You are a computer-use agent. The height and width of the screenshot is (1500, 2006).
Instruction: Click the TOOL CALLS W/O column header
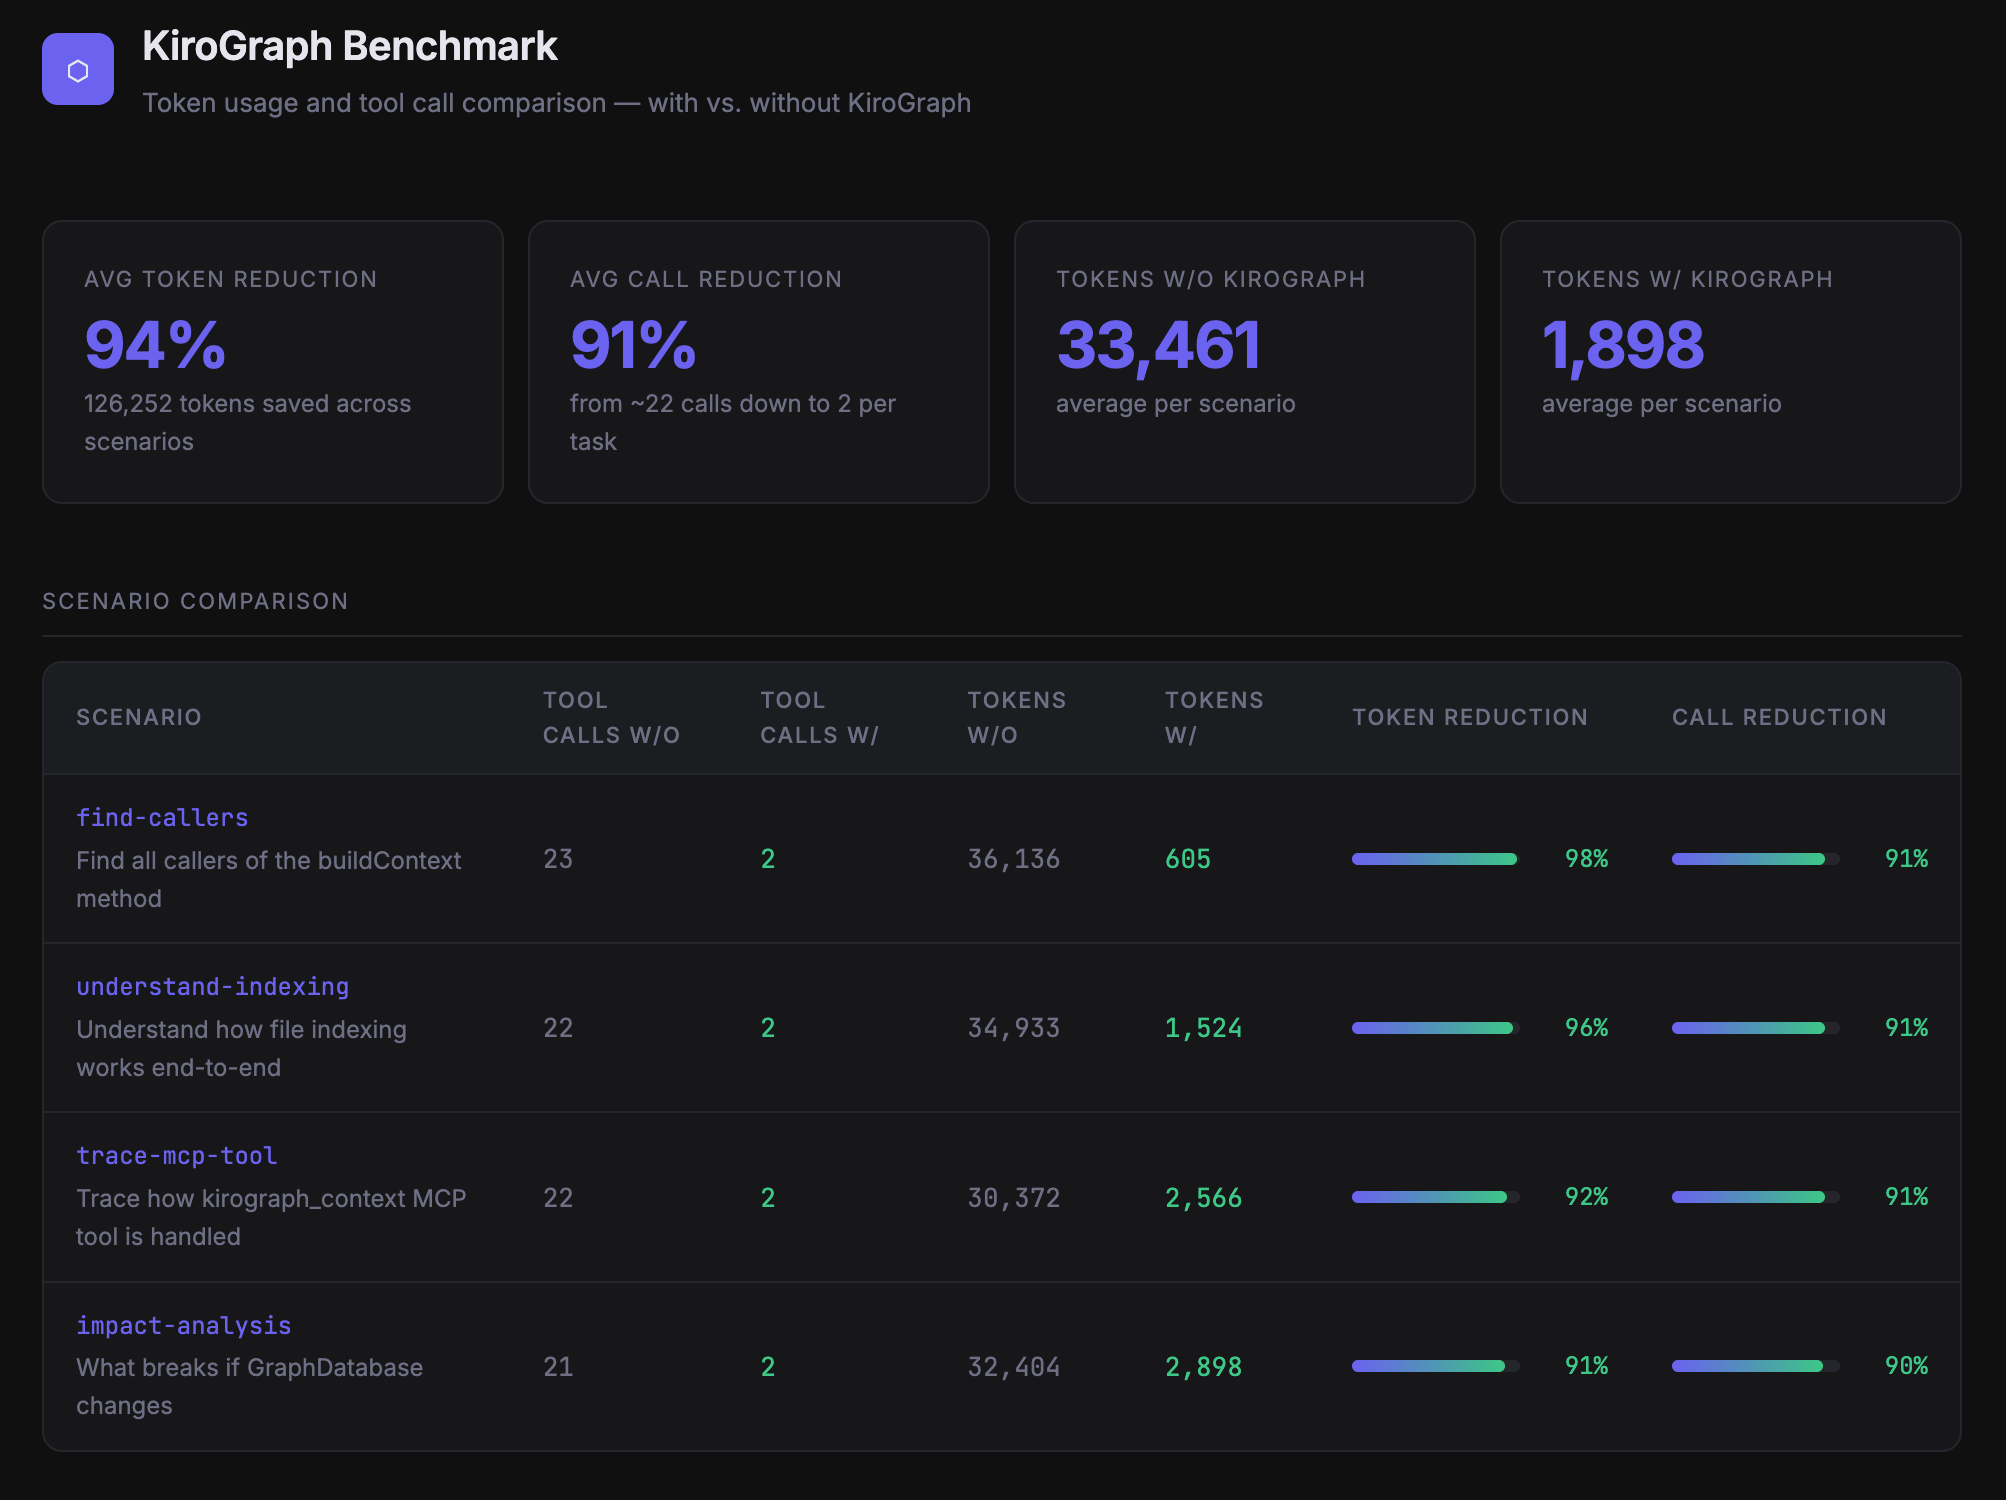pyautogui.click(x=611, y=717)
